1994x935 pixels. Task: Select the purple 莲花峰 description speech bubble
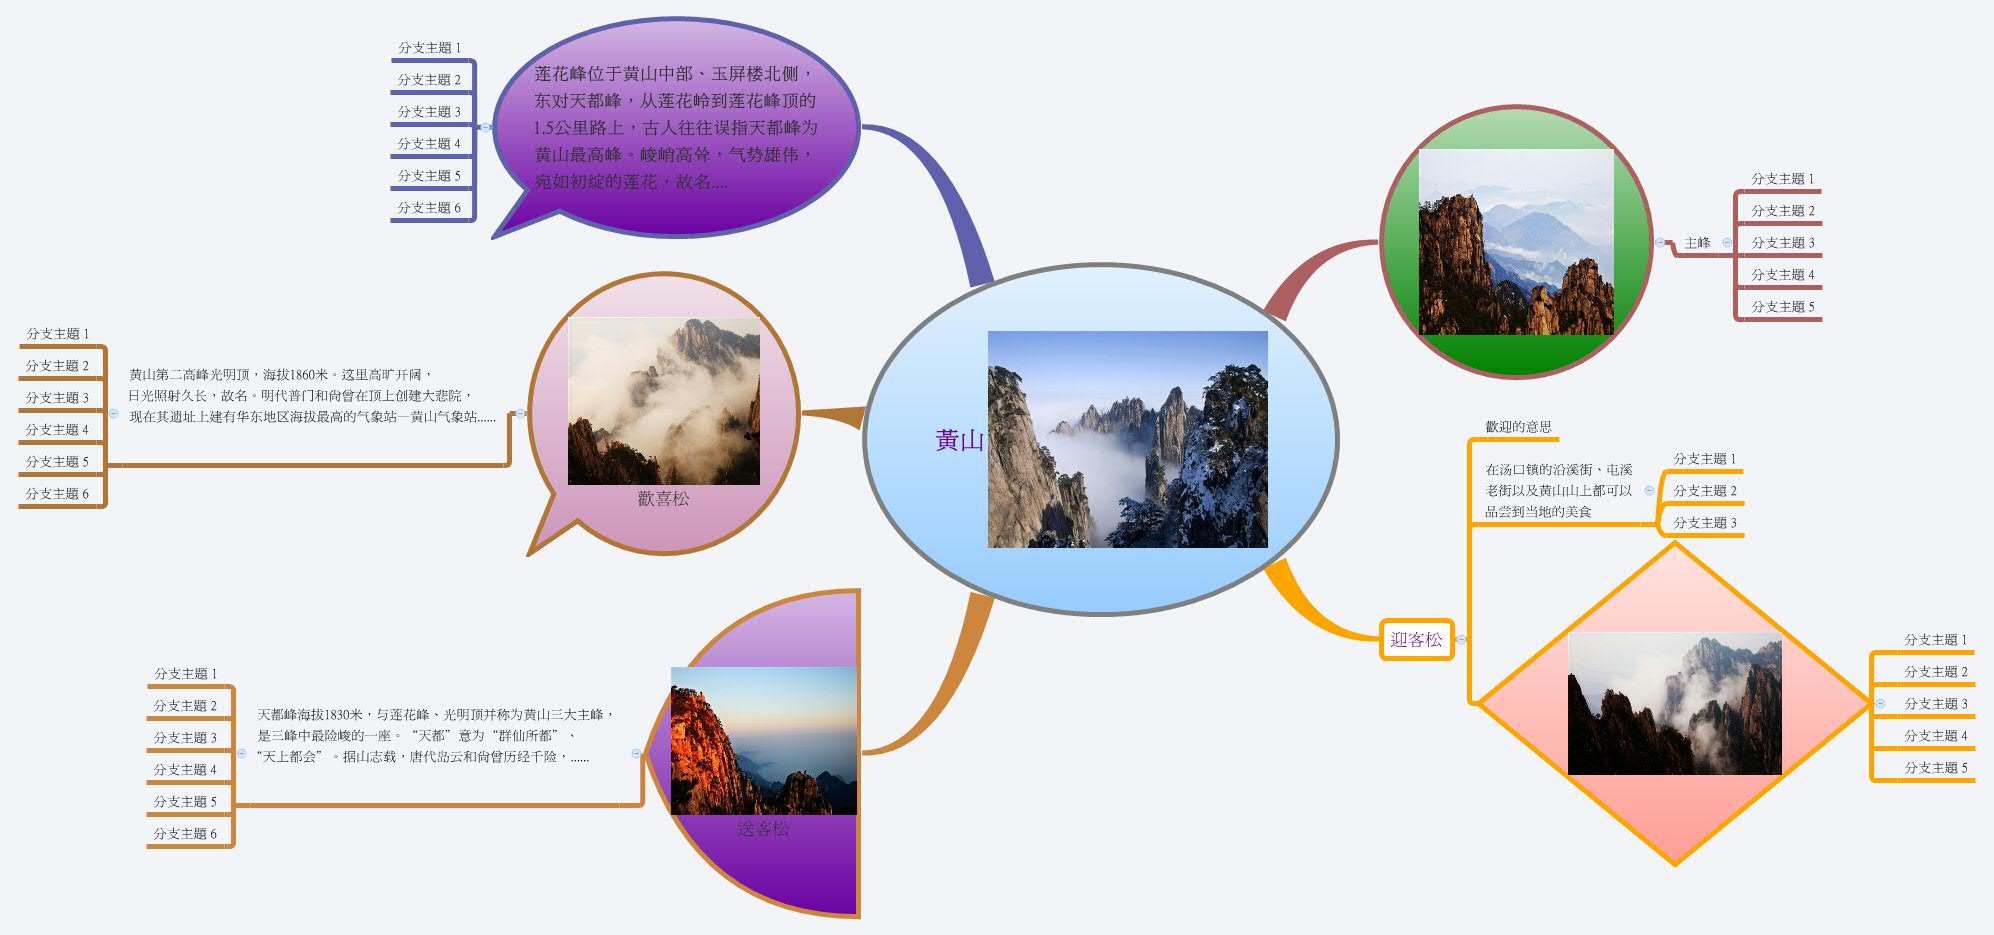(675, 127)
